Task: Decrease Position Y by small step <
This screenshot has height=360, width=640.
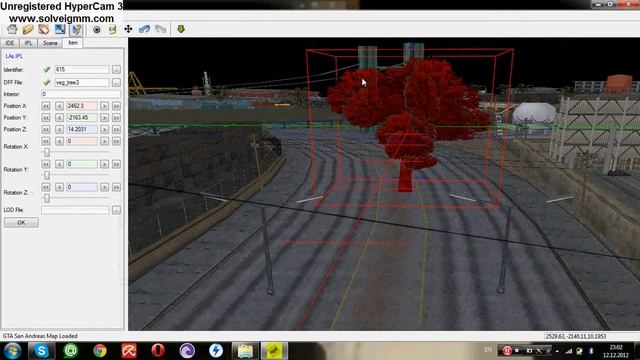Action: click(59, 118)
